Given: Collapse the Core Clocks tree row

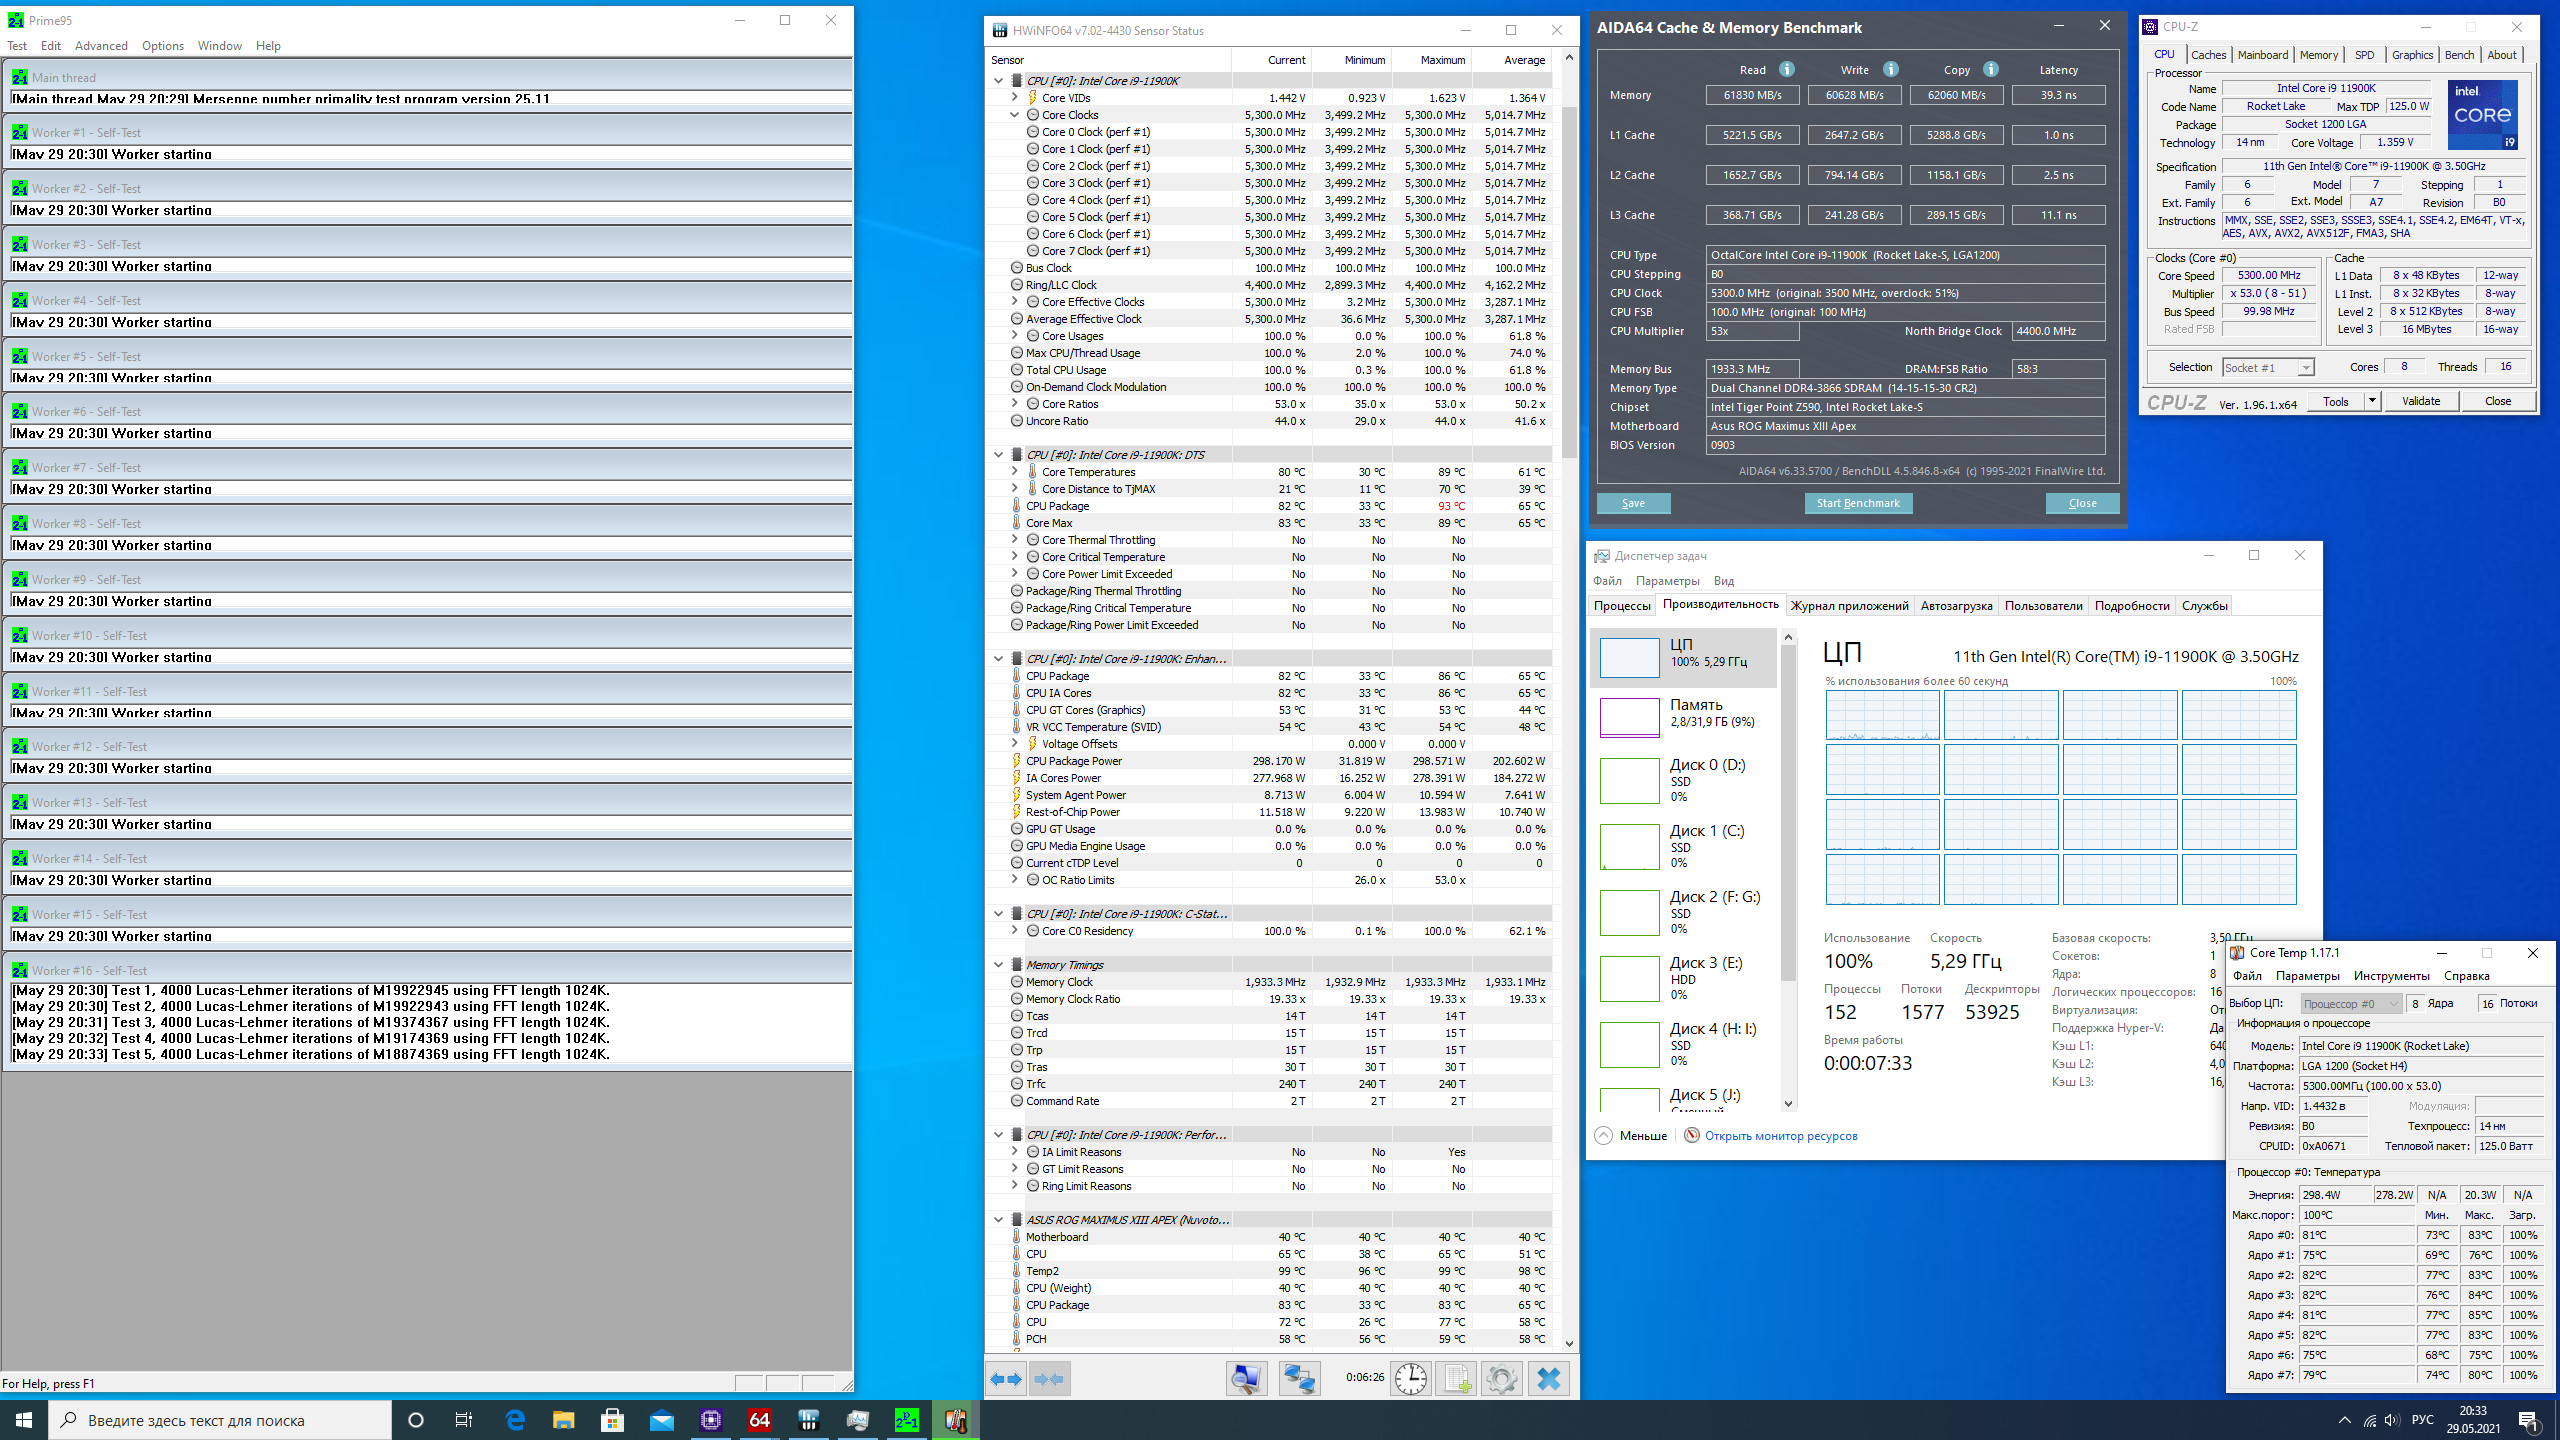Looking at the screenshot, I should (x=1015, y=115).
